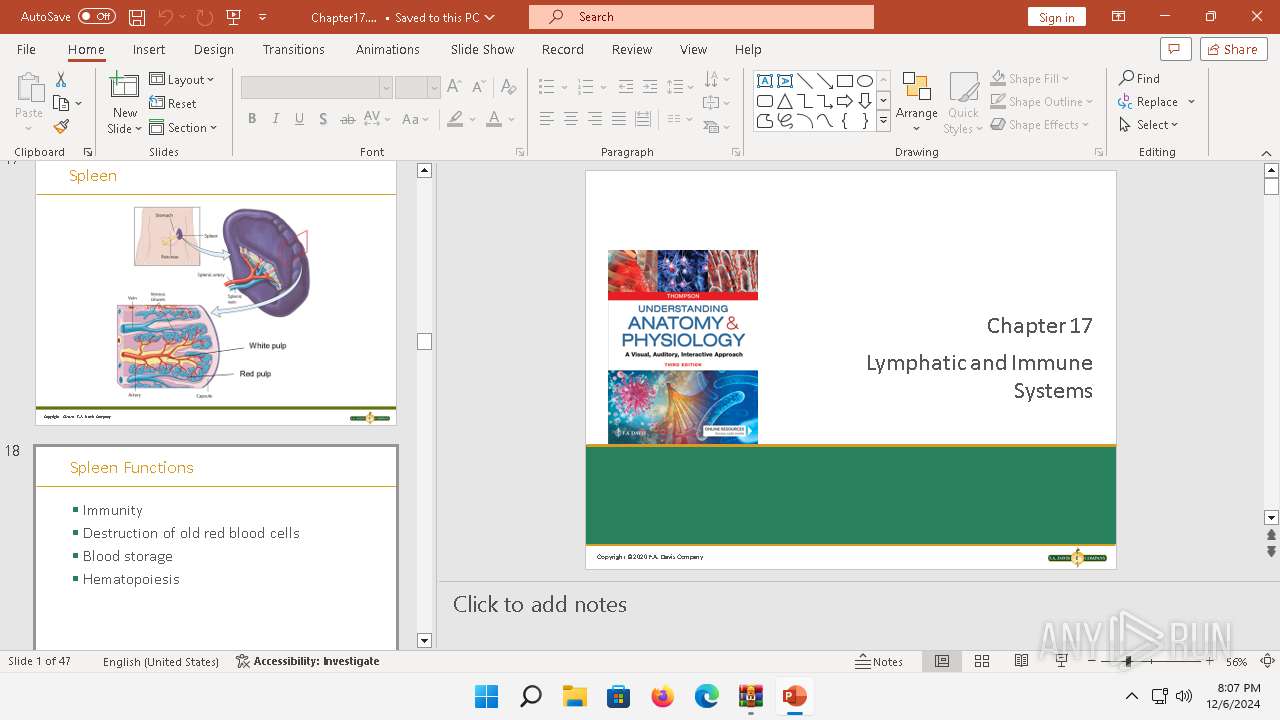Click Decrease List Level icon
The image size is (1280, 720).
click(x=626, y=87)
